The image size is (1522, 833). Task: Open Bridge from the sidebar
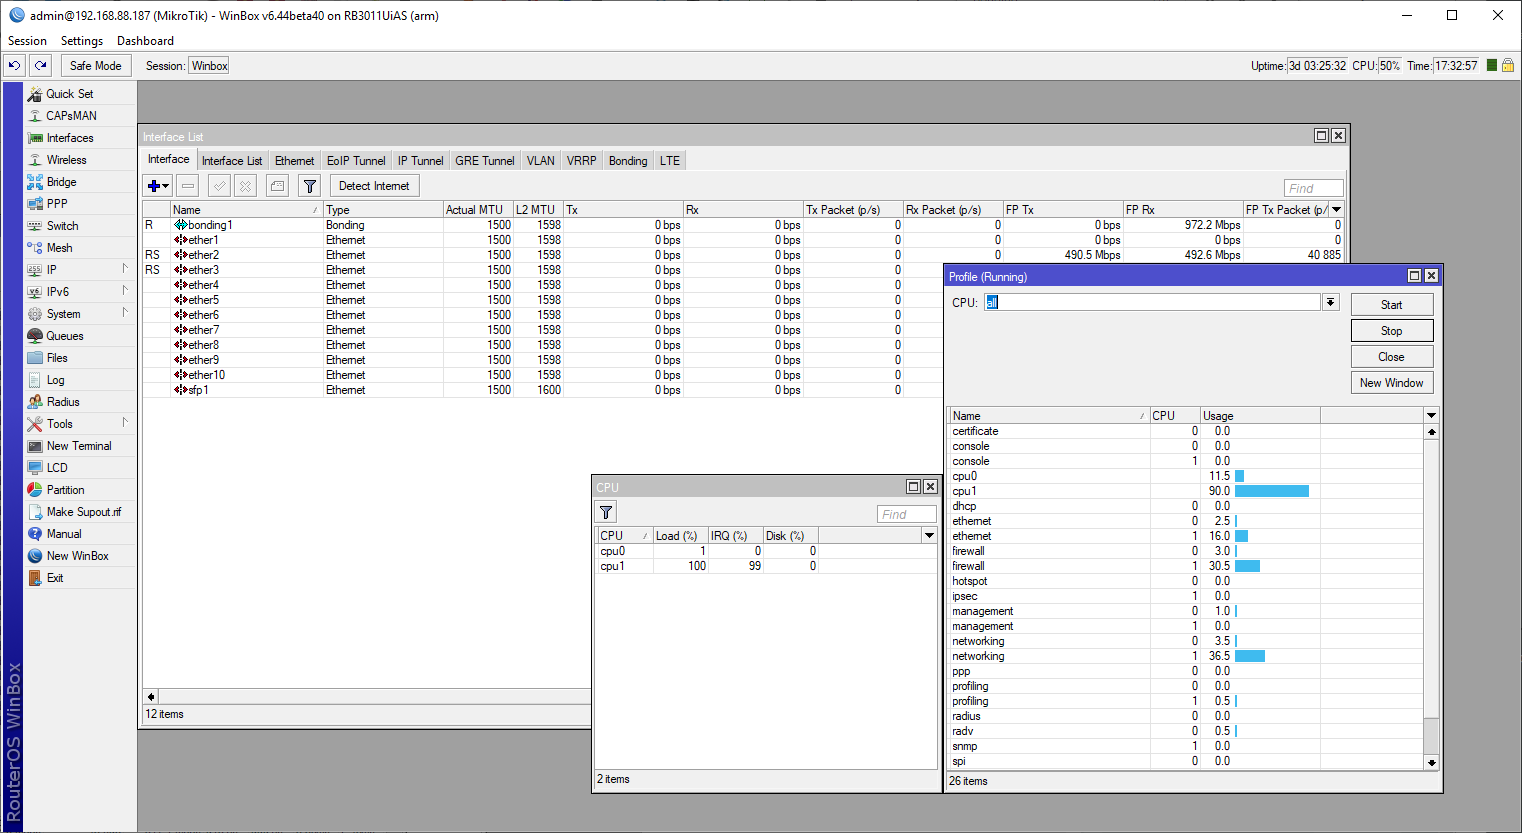(x=61, y=182)
